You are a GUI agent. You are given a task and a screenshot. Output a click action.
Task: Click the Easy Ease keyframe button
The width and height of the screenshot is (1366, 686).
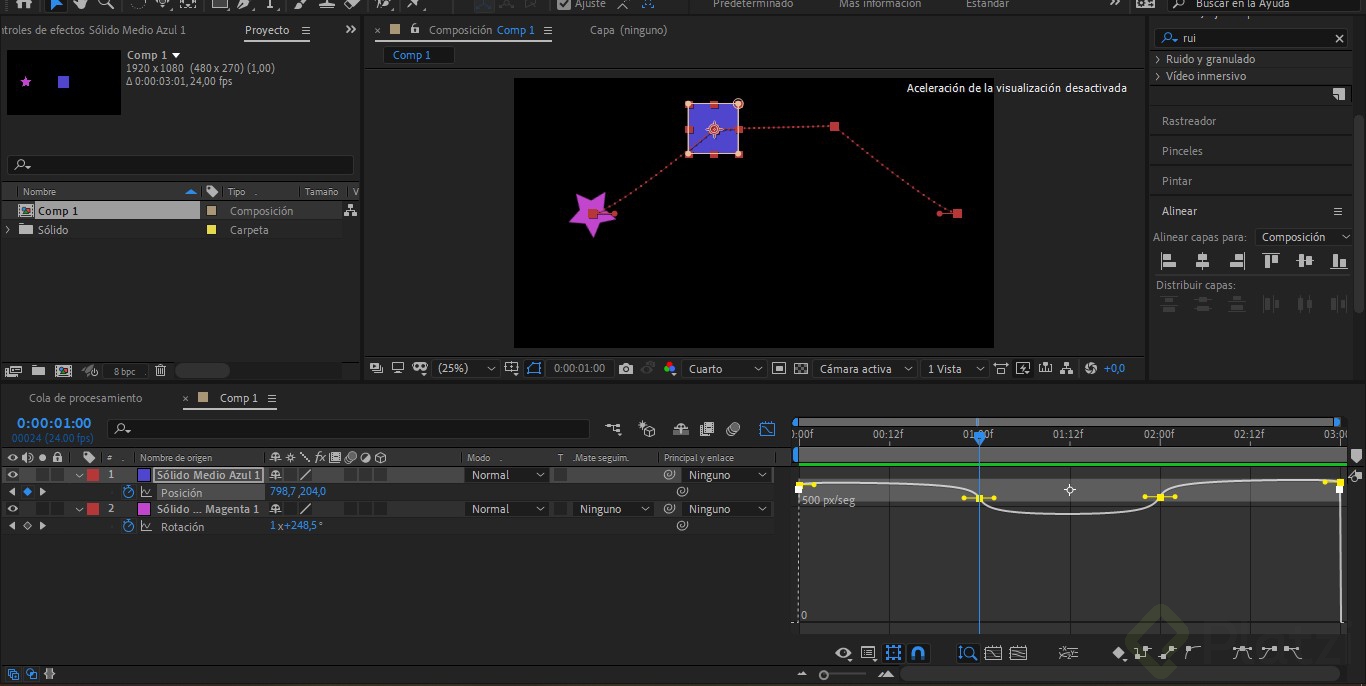1242,653
